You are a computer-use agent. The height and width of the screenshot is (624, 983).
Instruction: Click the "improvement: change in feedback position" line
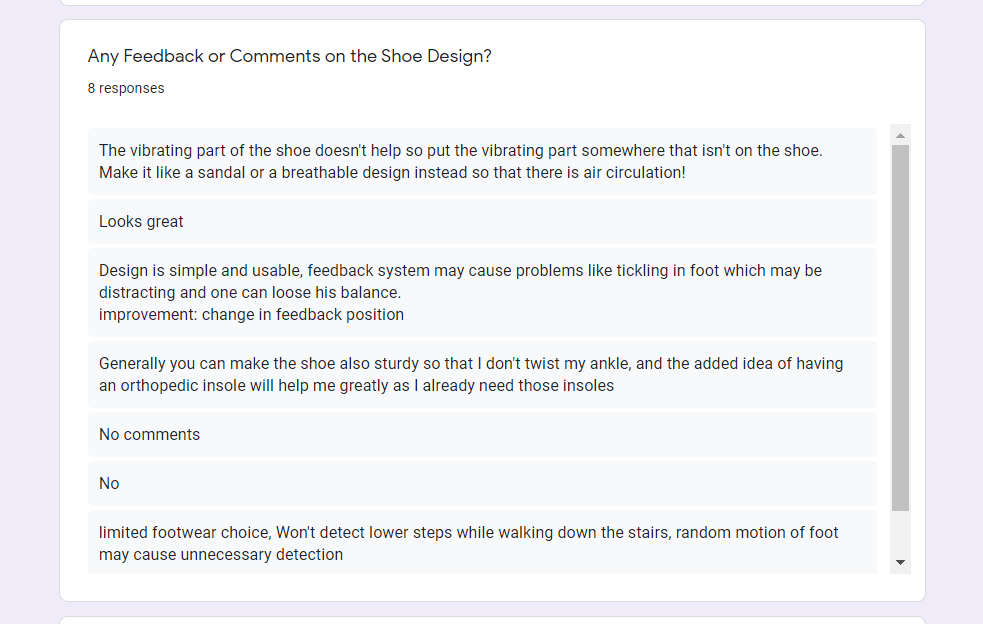(251, 314)
